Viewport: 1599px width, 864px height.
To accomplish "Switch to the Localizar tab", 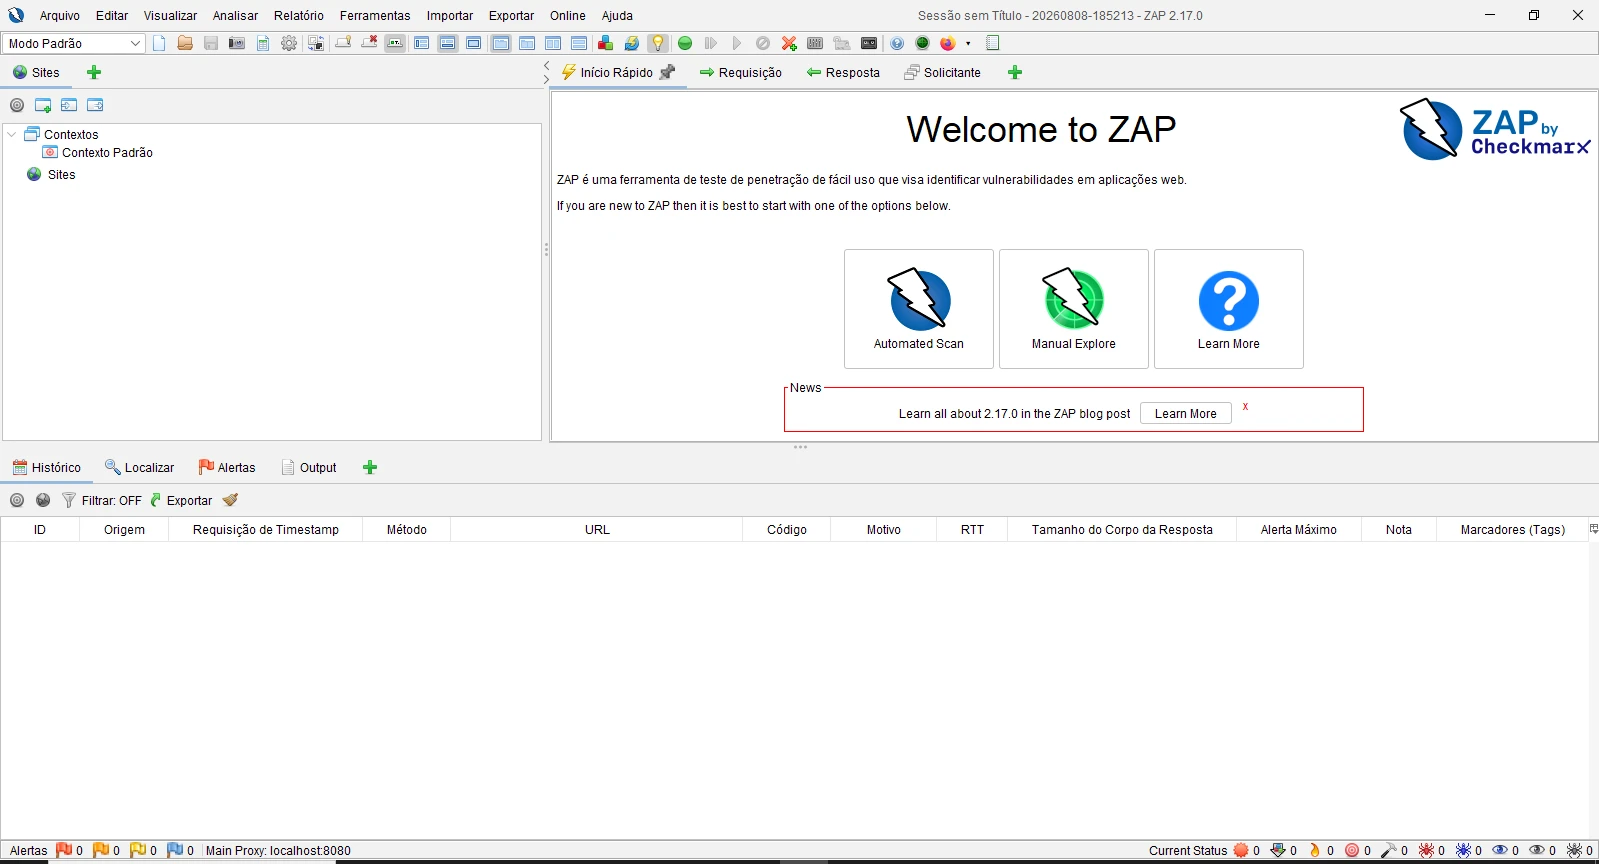I will 139,467.
